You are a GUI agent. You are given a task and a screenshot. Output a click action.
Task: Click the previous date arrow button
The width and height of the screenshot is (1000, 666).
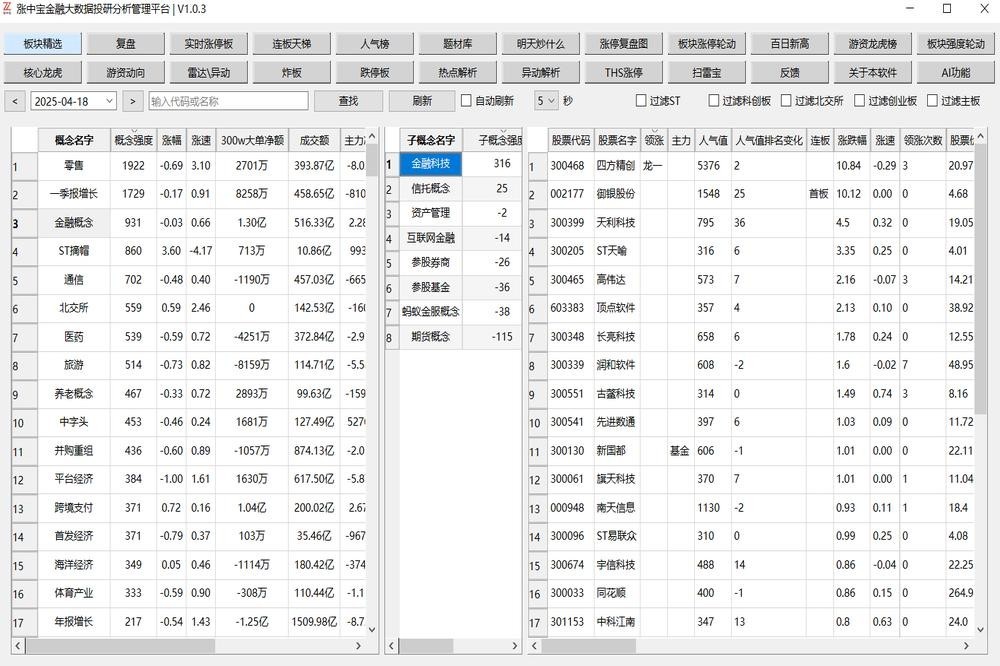[x=14, y=101]
